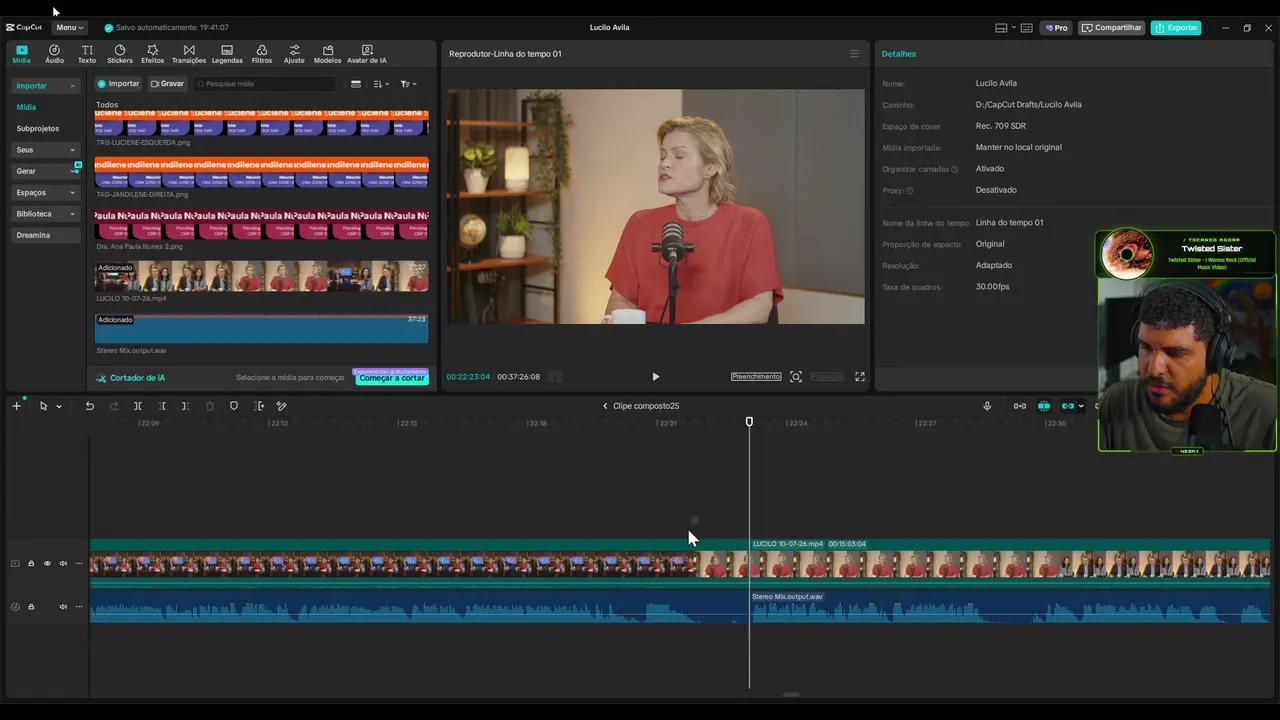The height and width of the screenshot is (720, 1280).
Task: Click the Importar media button
Action: click(118, 84)
